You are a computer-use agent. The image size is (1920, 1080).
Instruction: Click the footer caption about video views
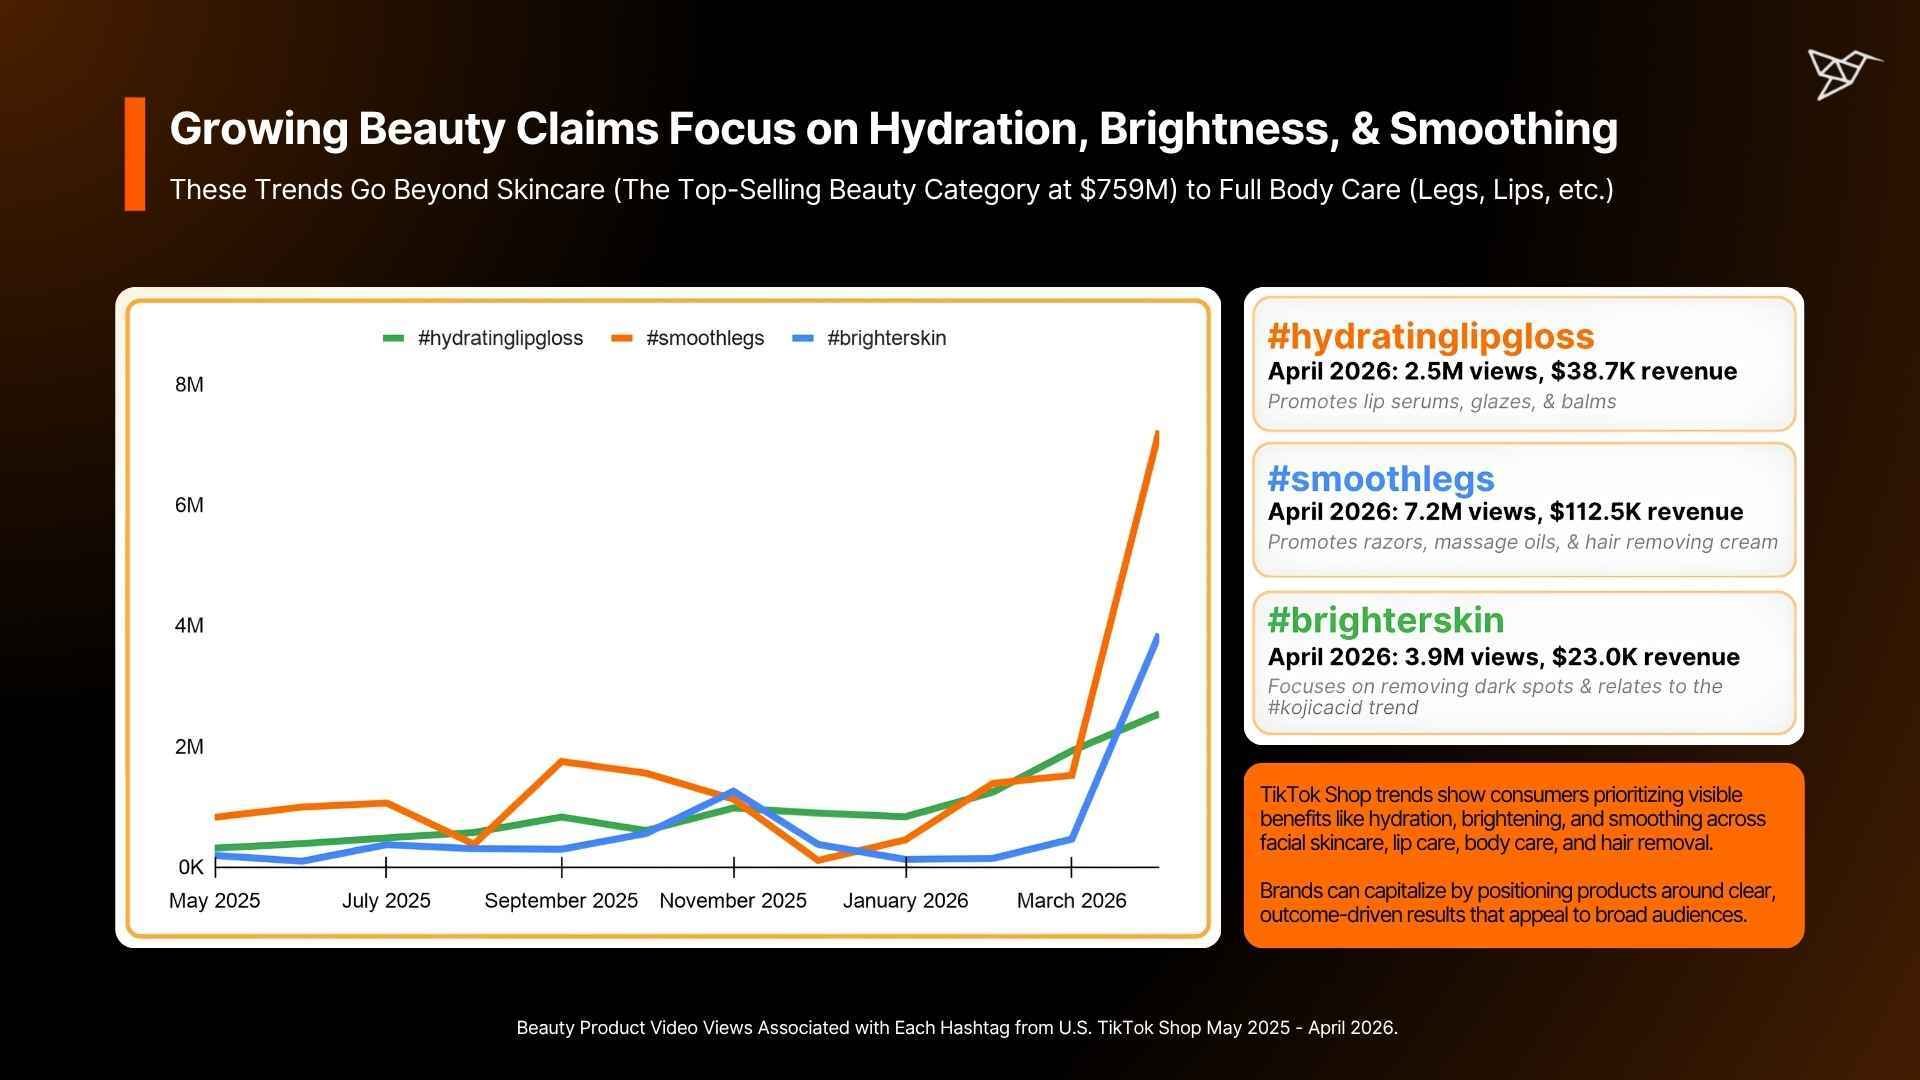coord(957,1028)
